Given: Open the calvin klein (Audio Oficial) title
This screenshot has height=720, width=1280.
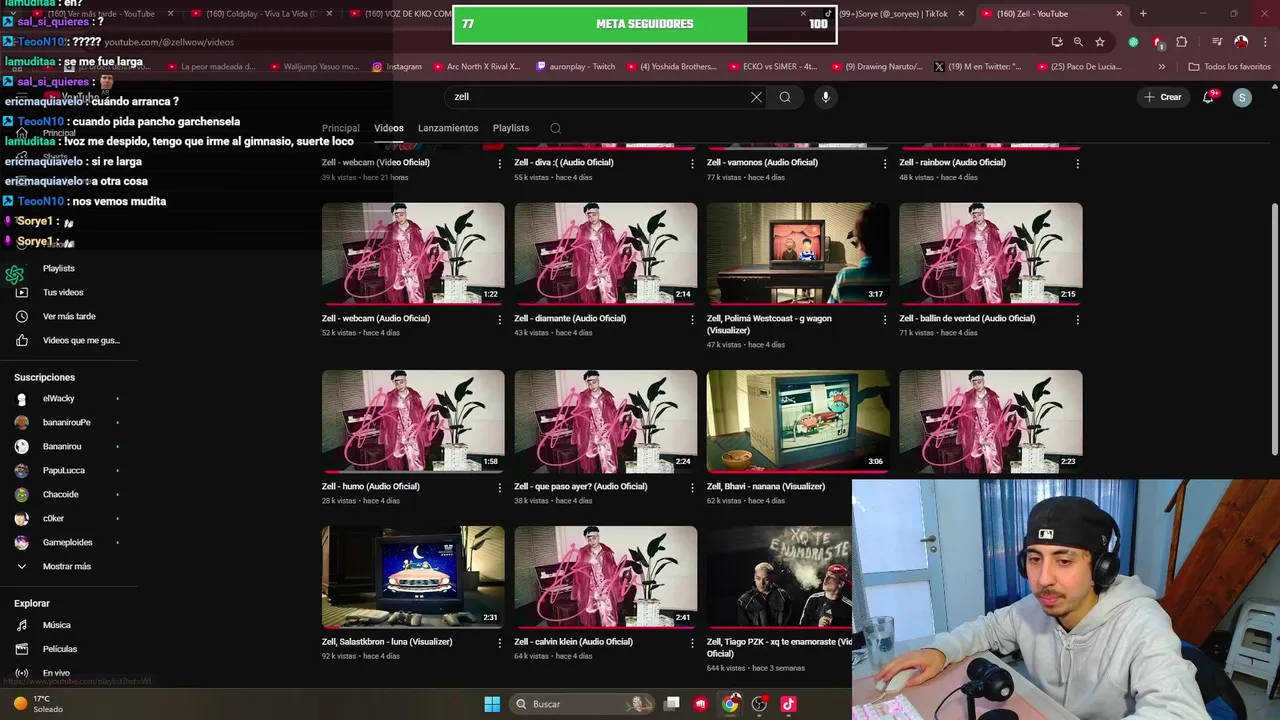Looking at the screenshot, I should point(573,642).
